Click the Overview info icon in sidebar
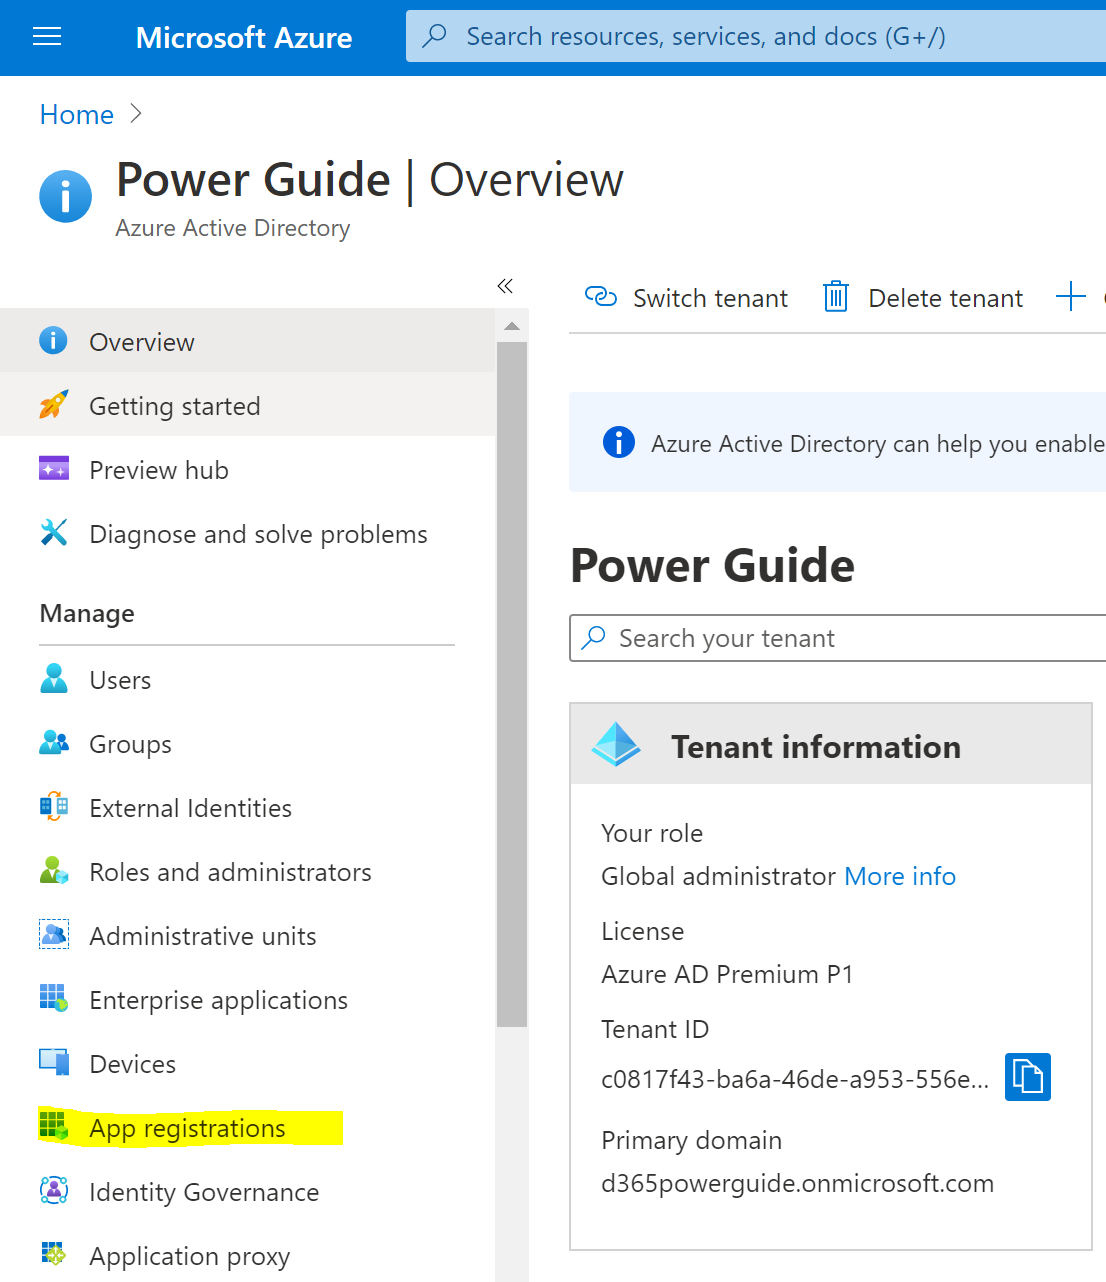1106x1282 pixels. pyautogui.click(x=53, y=341)
